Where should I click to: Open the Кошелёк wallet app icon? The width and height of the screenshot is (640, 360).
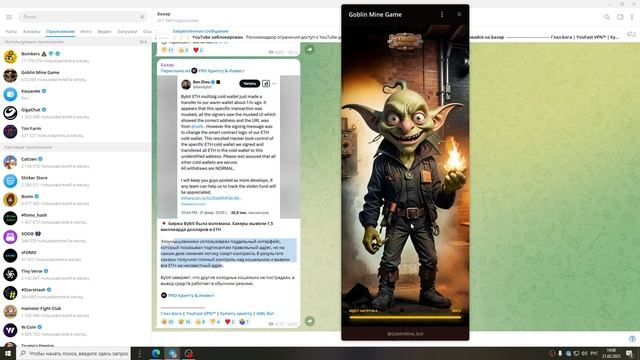(10, 94)
